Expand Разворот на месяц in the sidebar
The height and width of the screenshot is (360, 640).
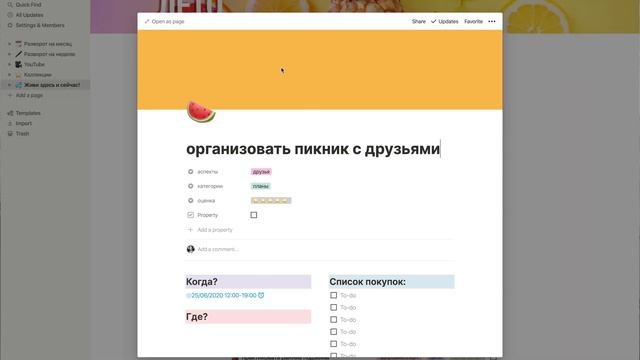(x=9, y=44)
